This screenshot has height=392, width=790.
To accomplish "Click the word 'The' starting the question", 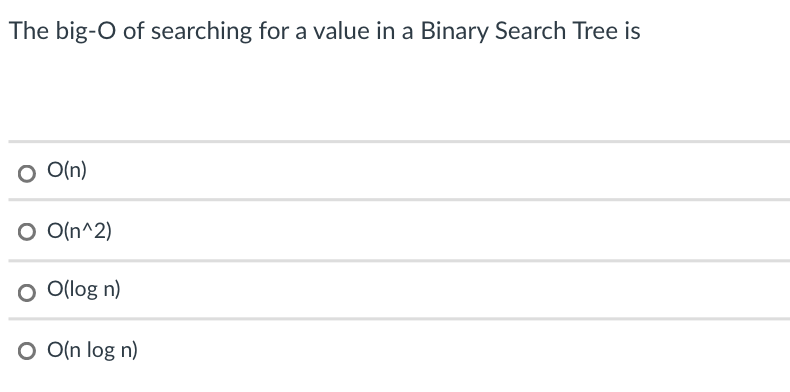I will tap(29, 30).
